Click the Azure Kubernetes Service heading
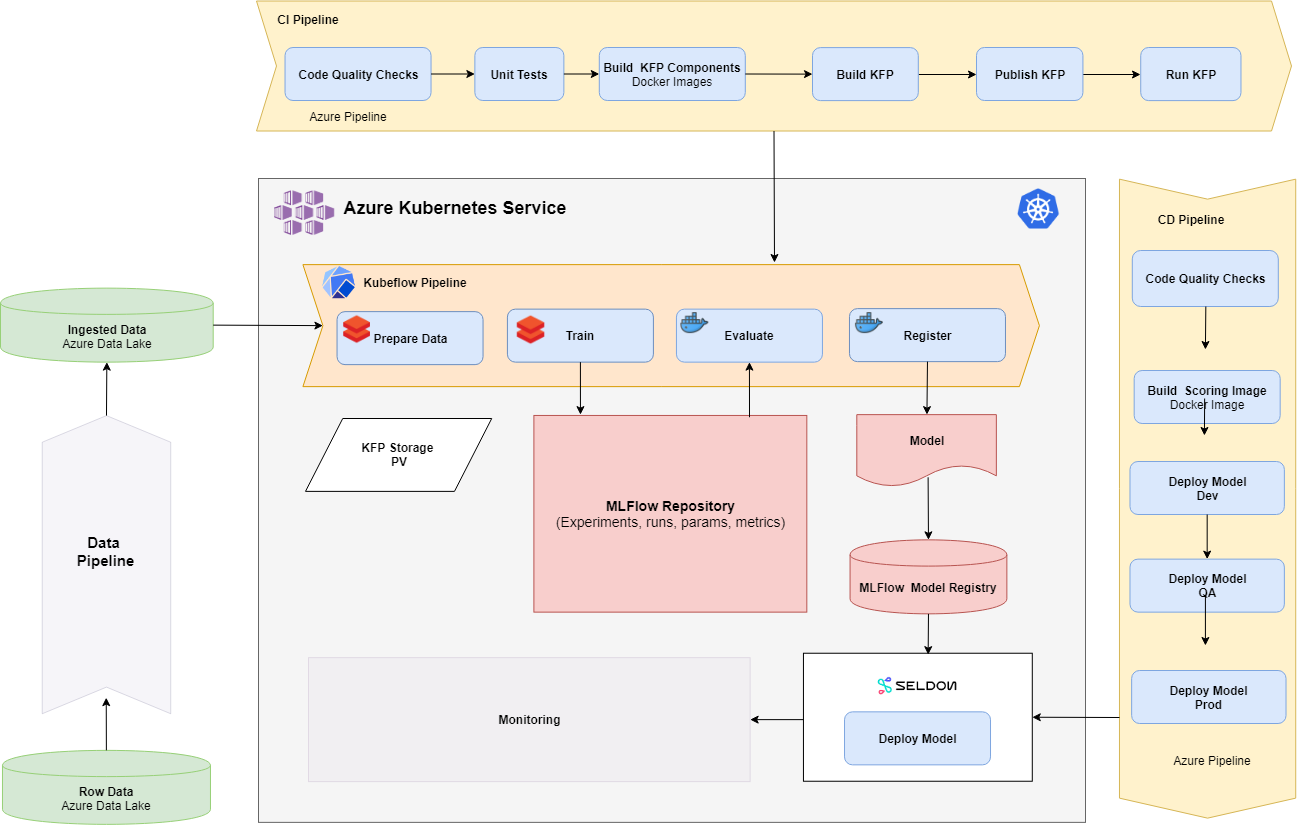This screenshot has width=1297, height=825. coord(455,208)
